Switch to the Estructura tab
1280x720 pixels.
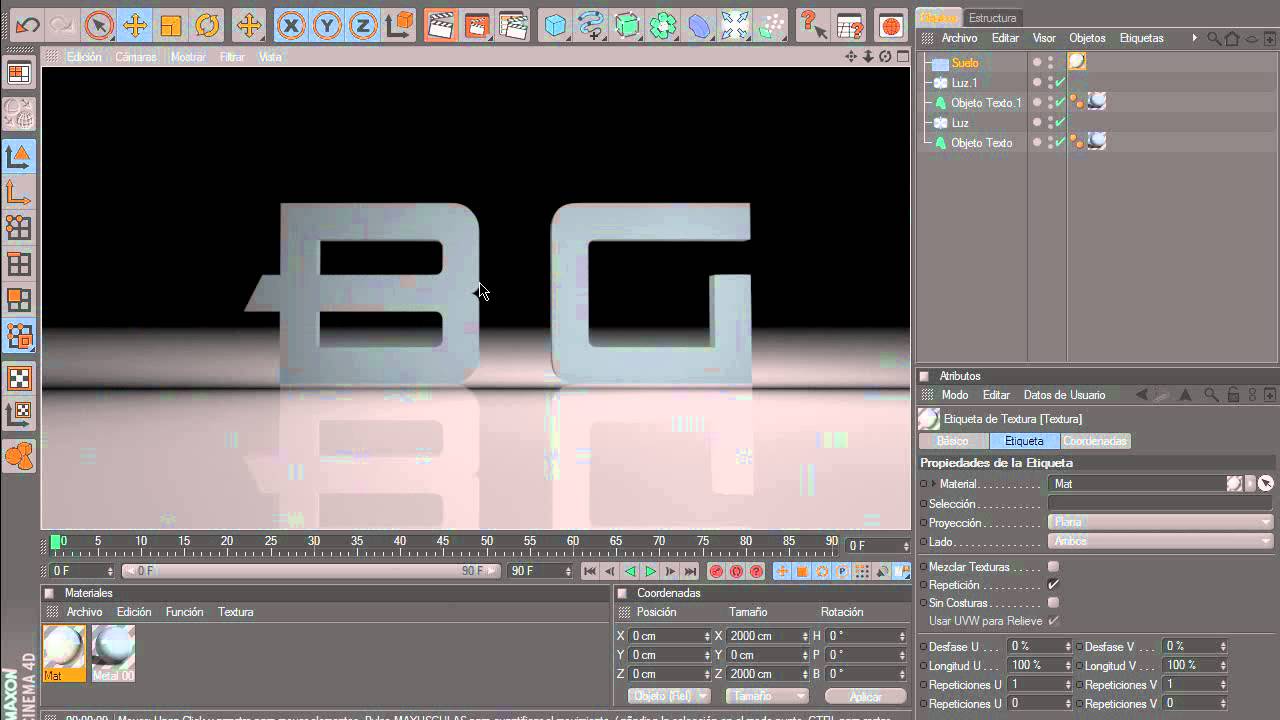pyautogui.click(x=993, y=18)
